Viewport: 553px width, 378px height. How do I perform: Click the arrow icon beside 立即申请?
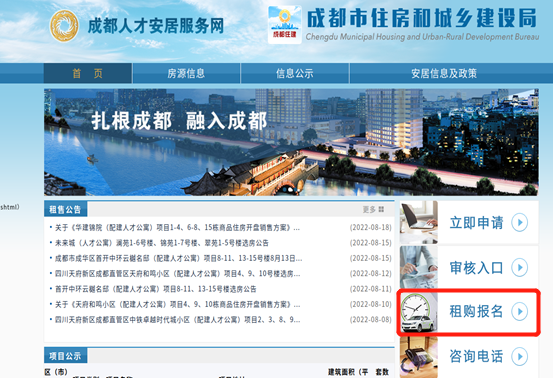pos(519,222)
